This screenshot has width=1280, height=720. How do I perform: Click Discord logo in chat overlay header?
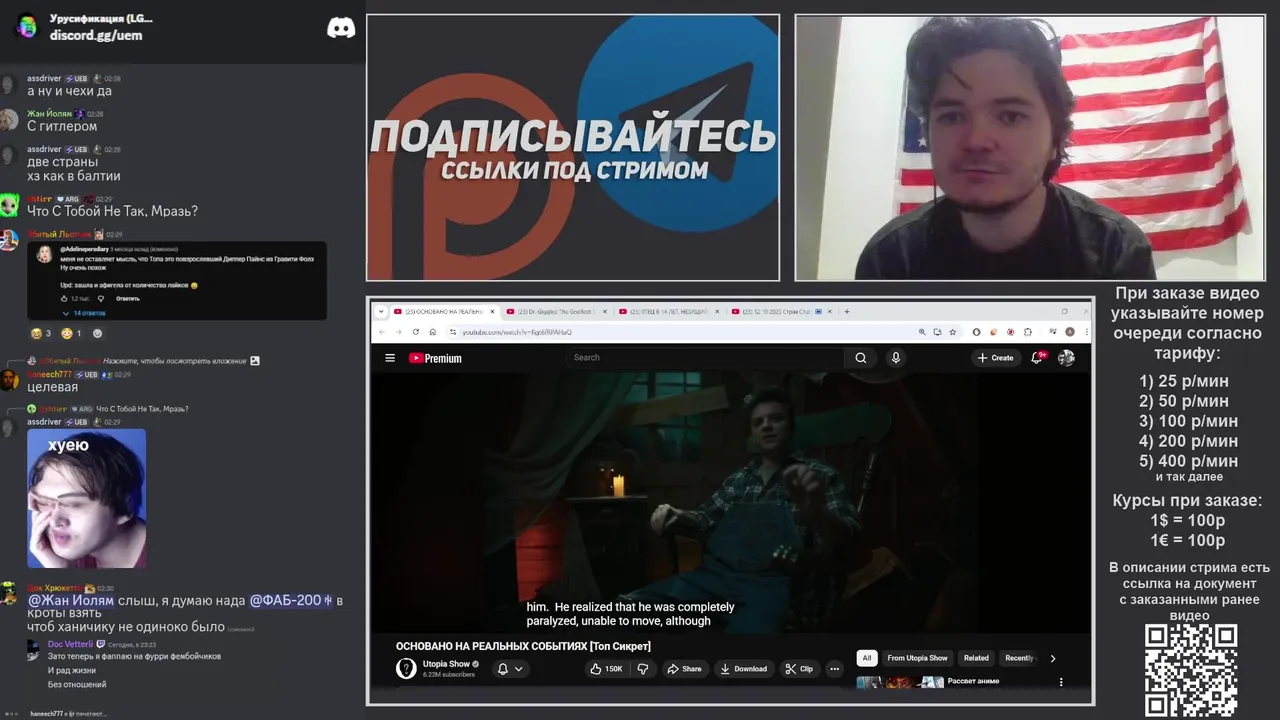point(341,28)
